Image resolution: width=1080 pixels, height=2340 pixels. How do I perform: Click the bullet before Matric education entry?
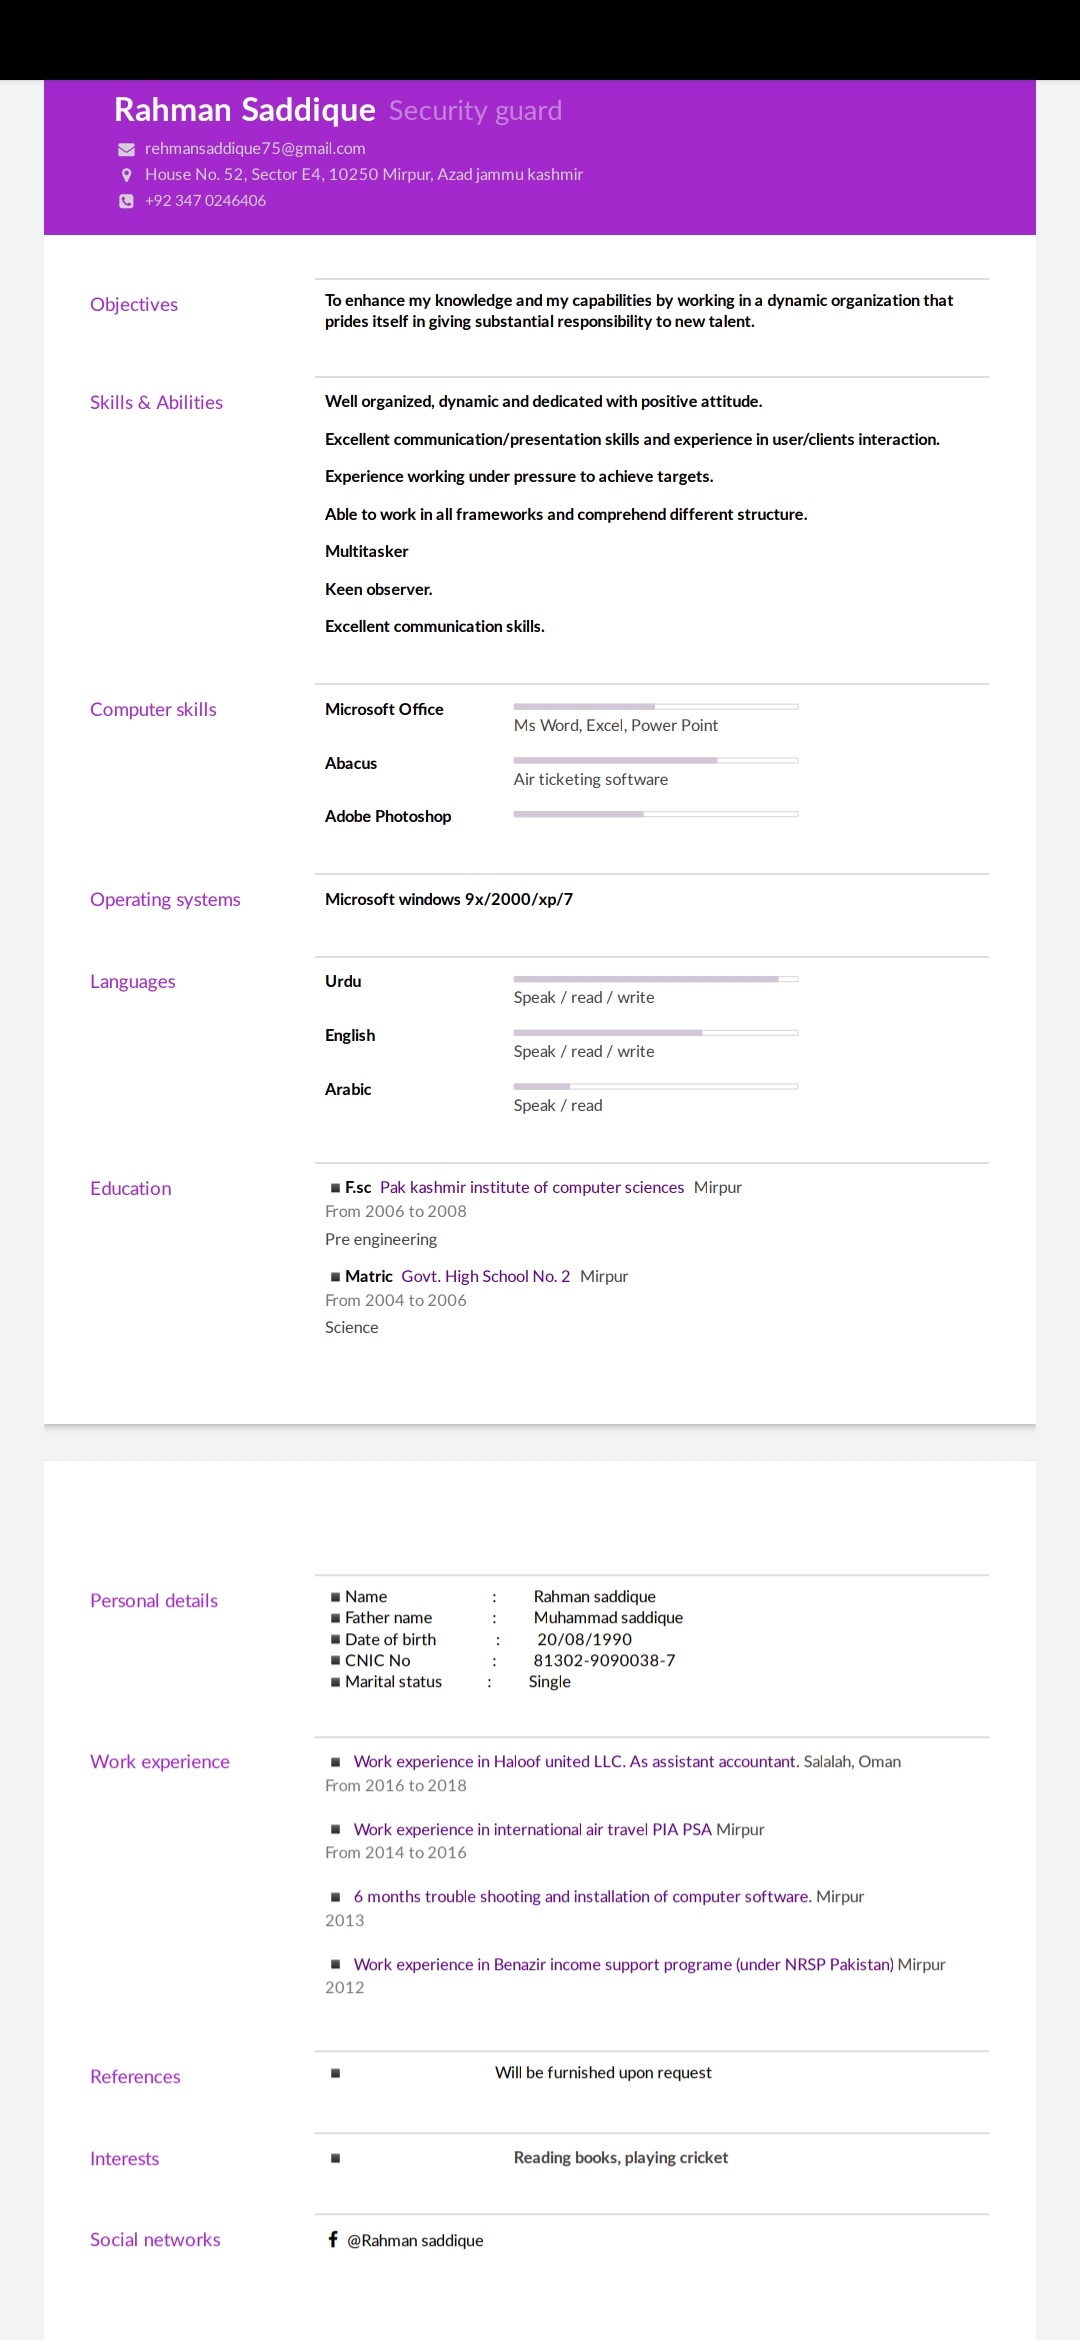tap(335, 1277)
